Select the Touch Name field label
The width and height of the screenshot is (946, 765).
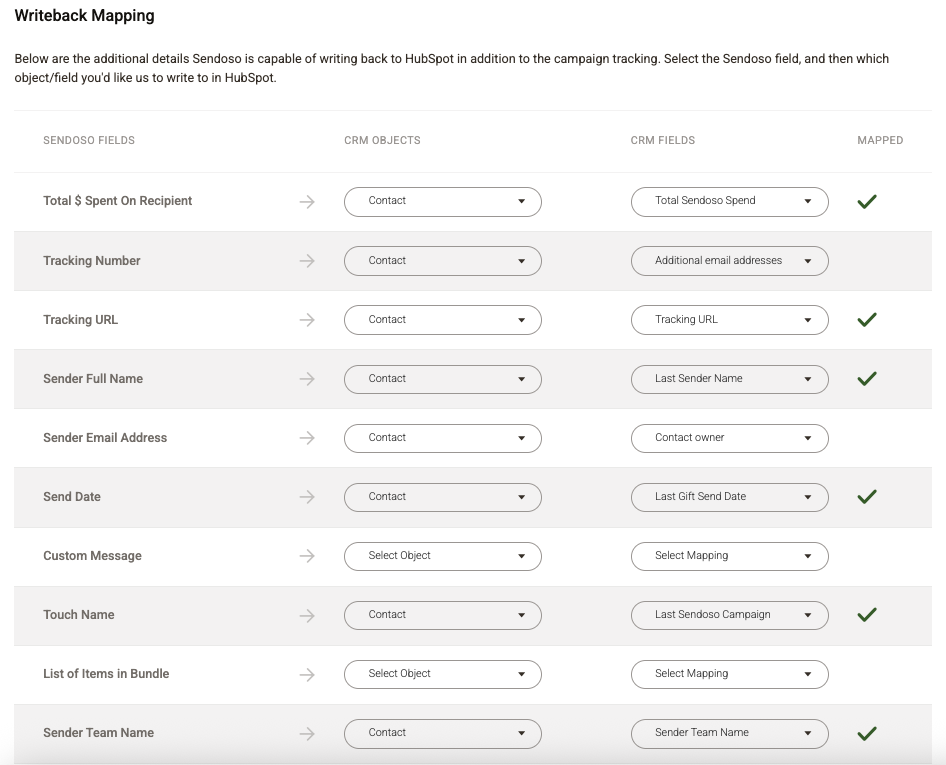78,615
